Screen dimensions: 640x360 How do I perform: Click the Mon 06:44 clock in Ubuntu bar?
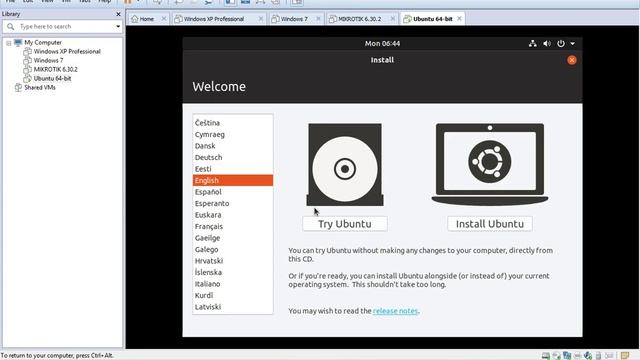click(x=382, y=43)
